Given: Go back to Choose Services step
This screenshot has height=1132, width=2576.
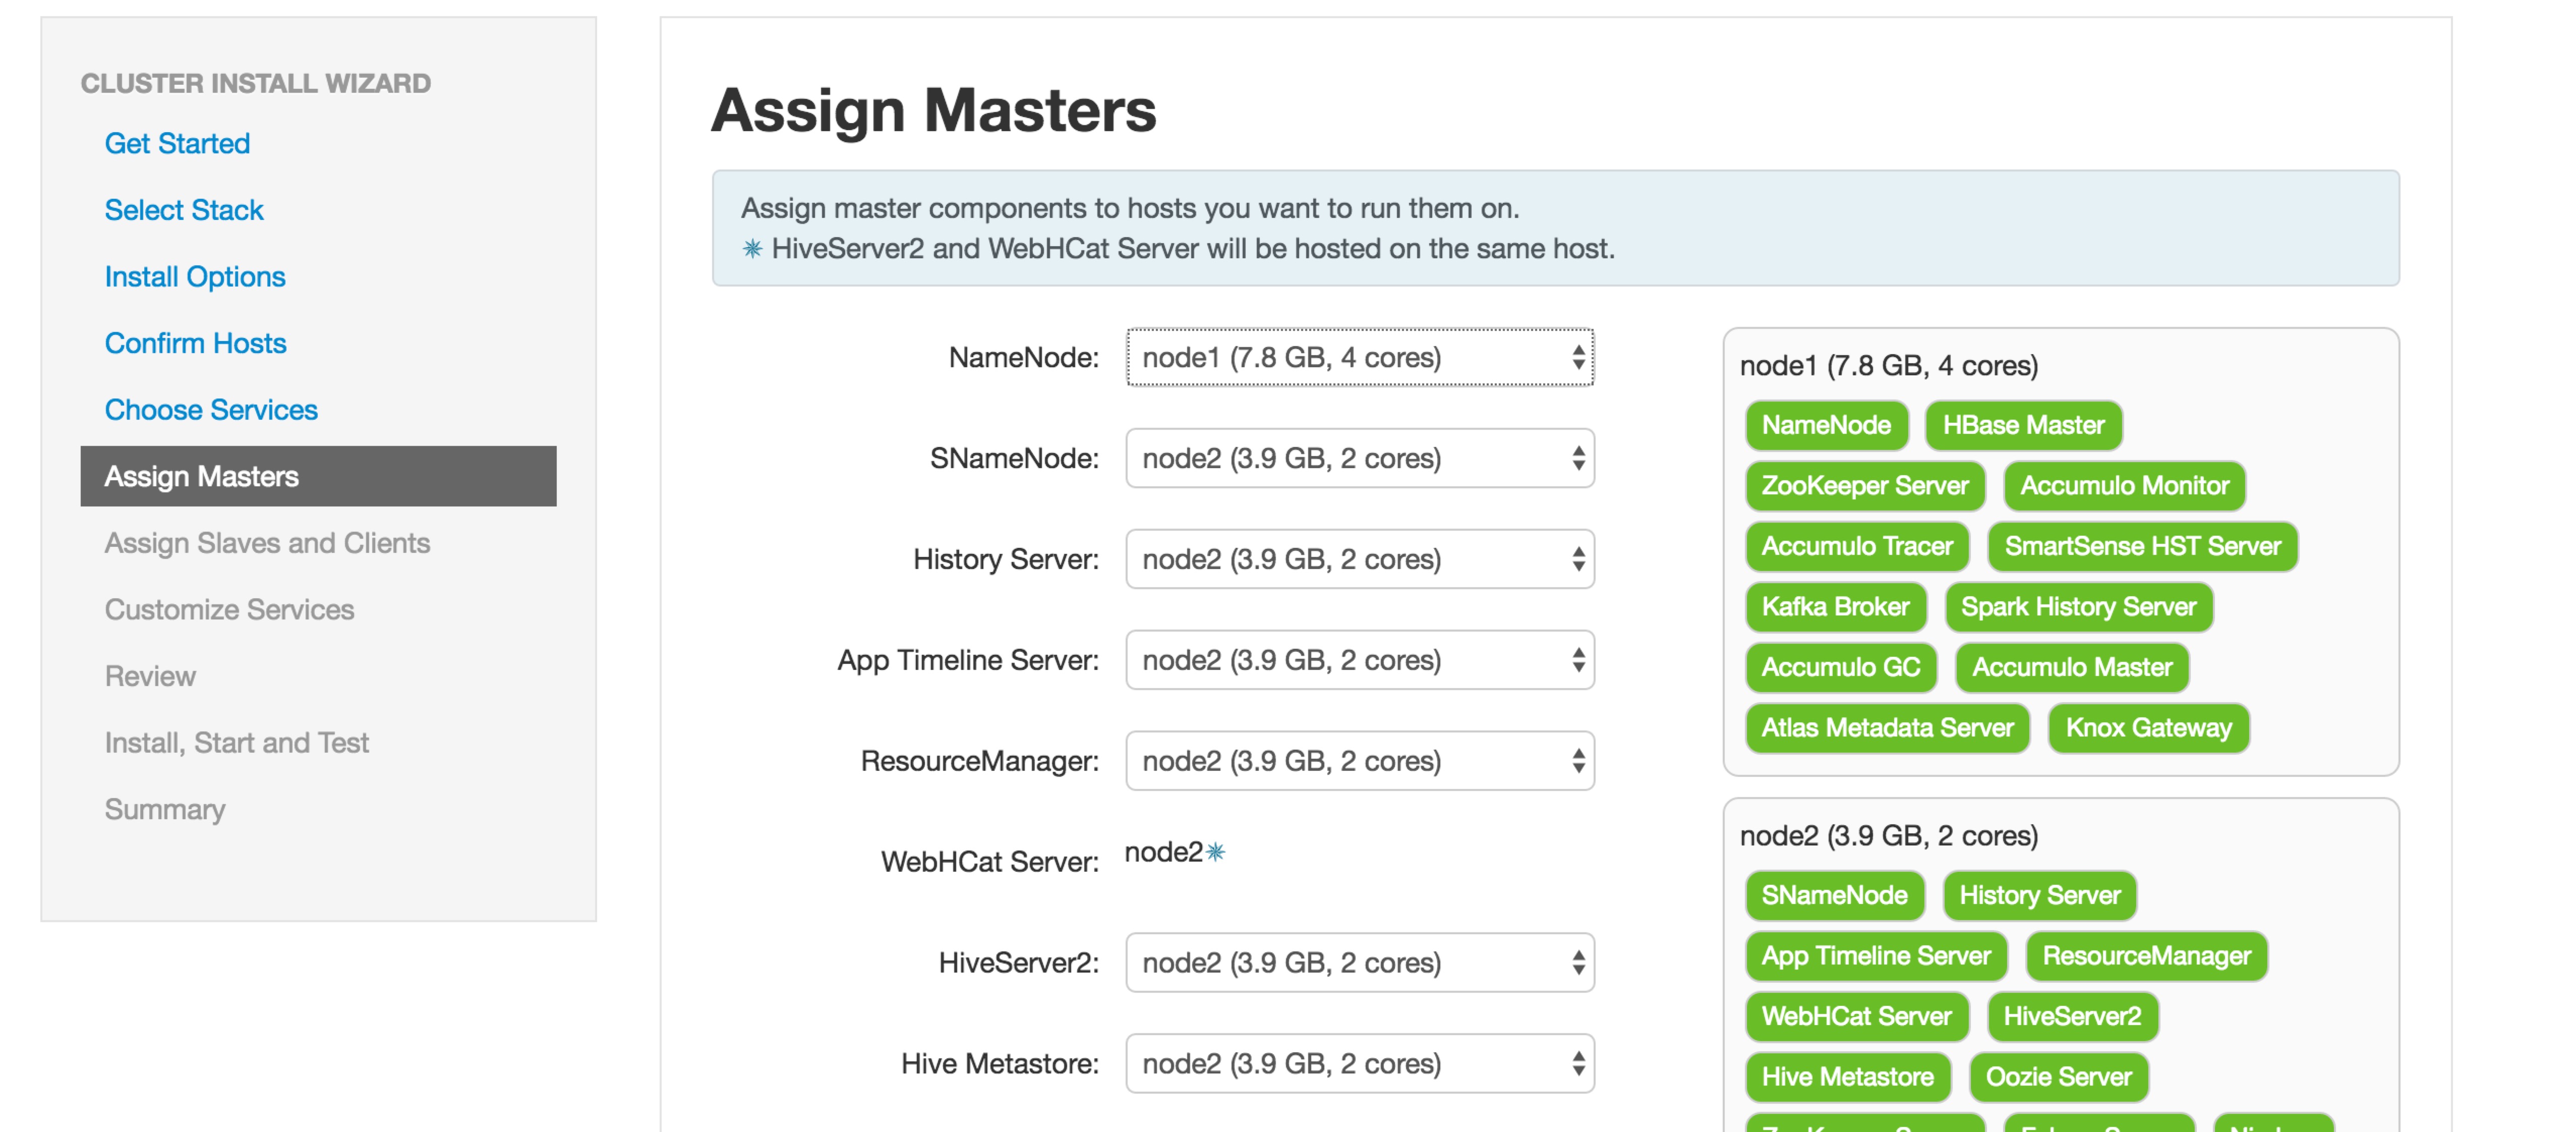Looking at the screenshot, I should (x=211, y=410).
